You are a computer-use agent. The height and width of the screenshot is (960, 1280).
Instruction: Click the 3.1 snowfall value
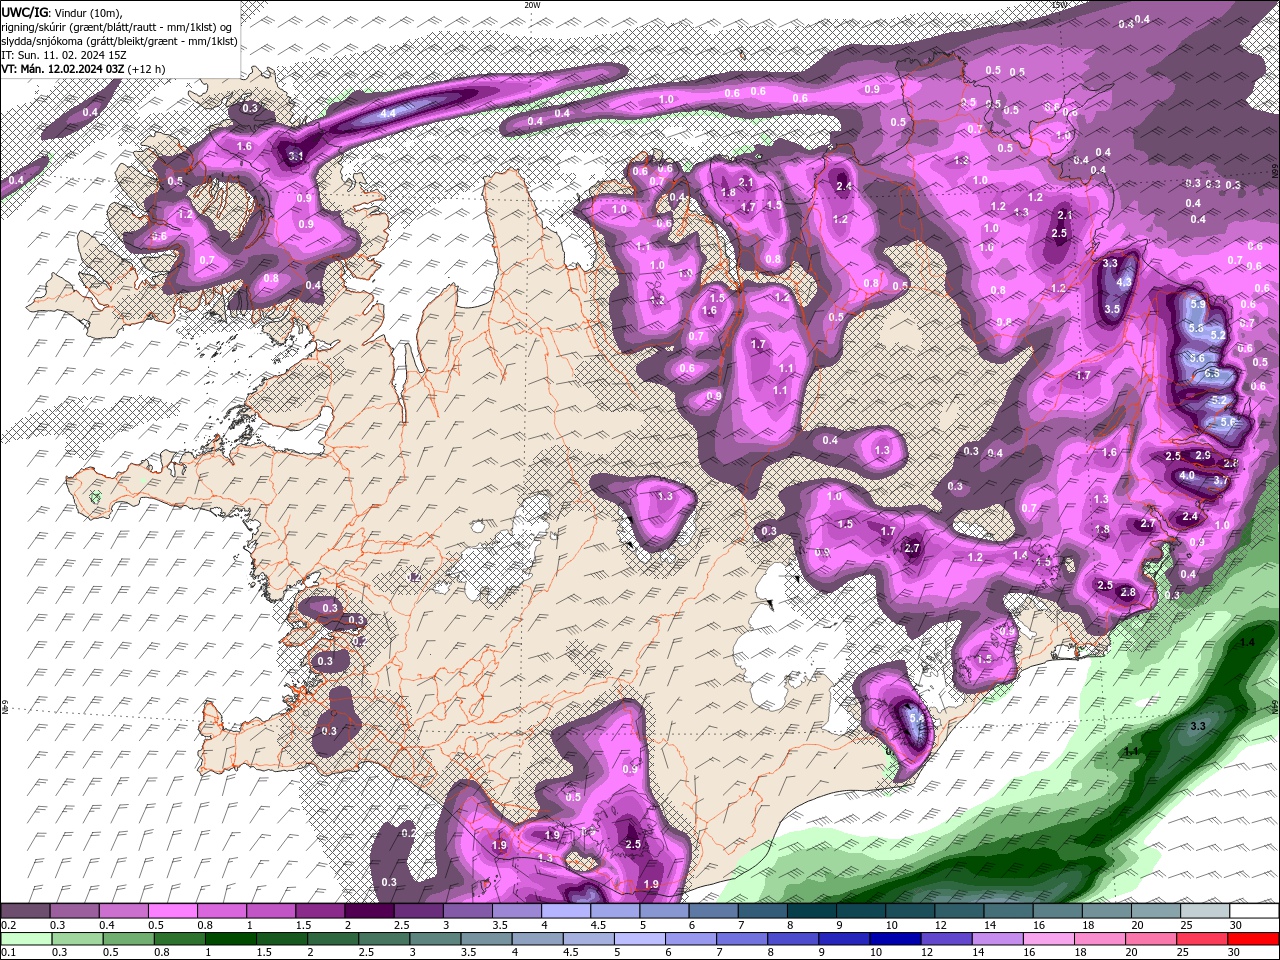click(x=296, y=156)
